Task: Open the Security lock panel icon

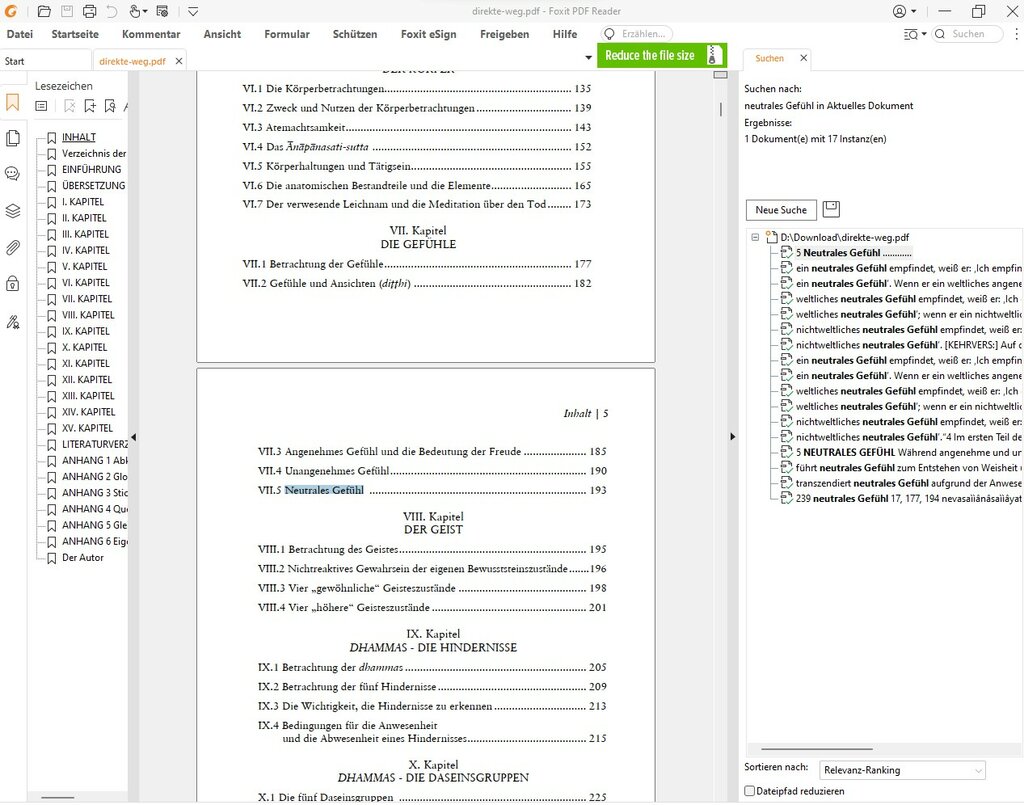Action: tap(12, 283)
